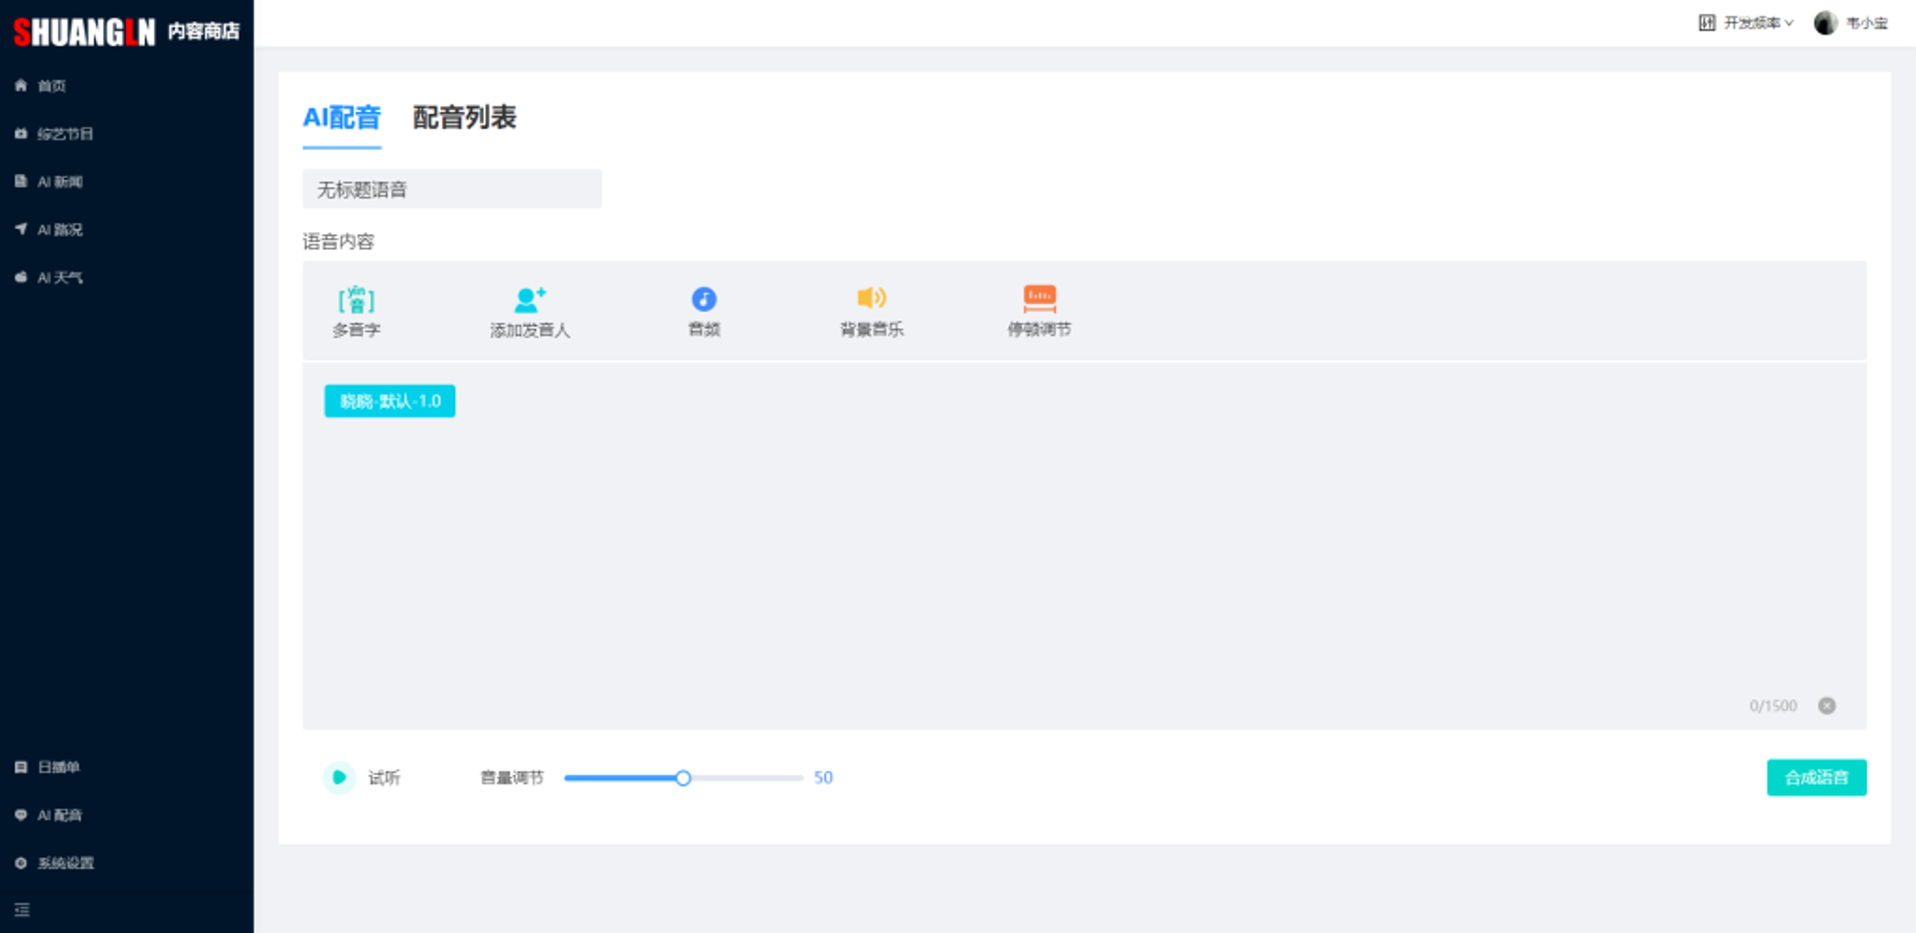Click the 合成语音 button
The height and width of the screenshot is (933, 1916).
click(1816, 777)
